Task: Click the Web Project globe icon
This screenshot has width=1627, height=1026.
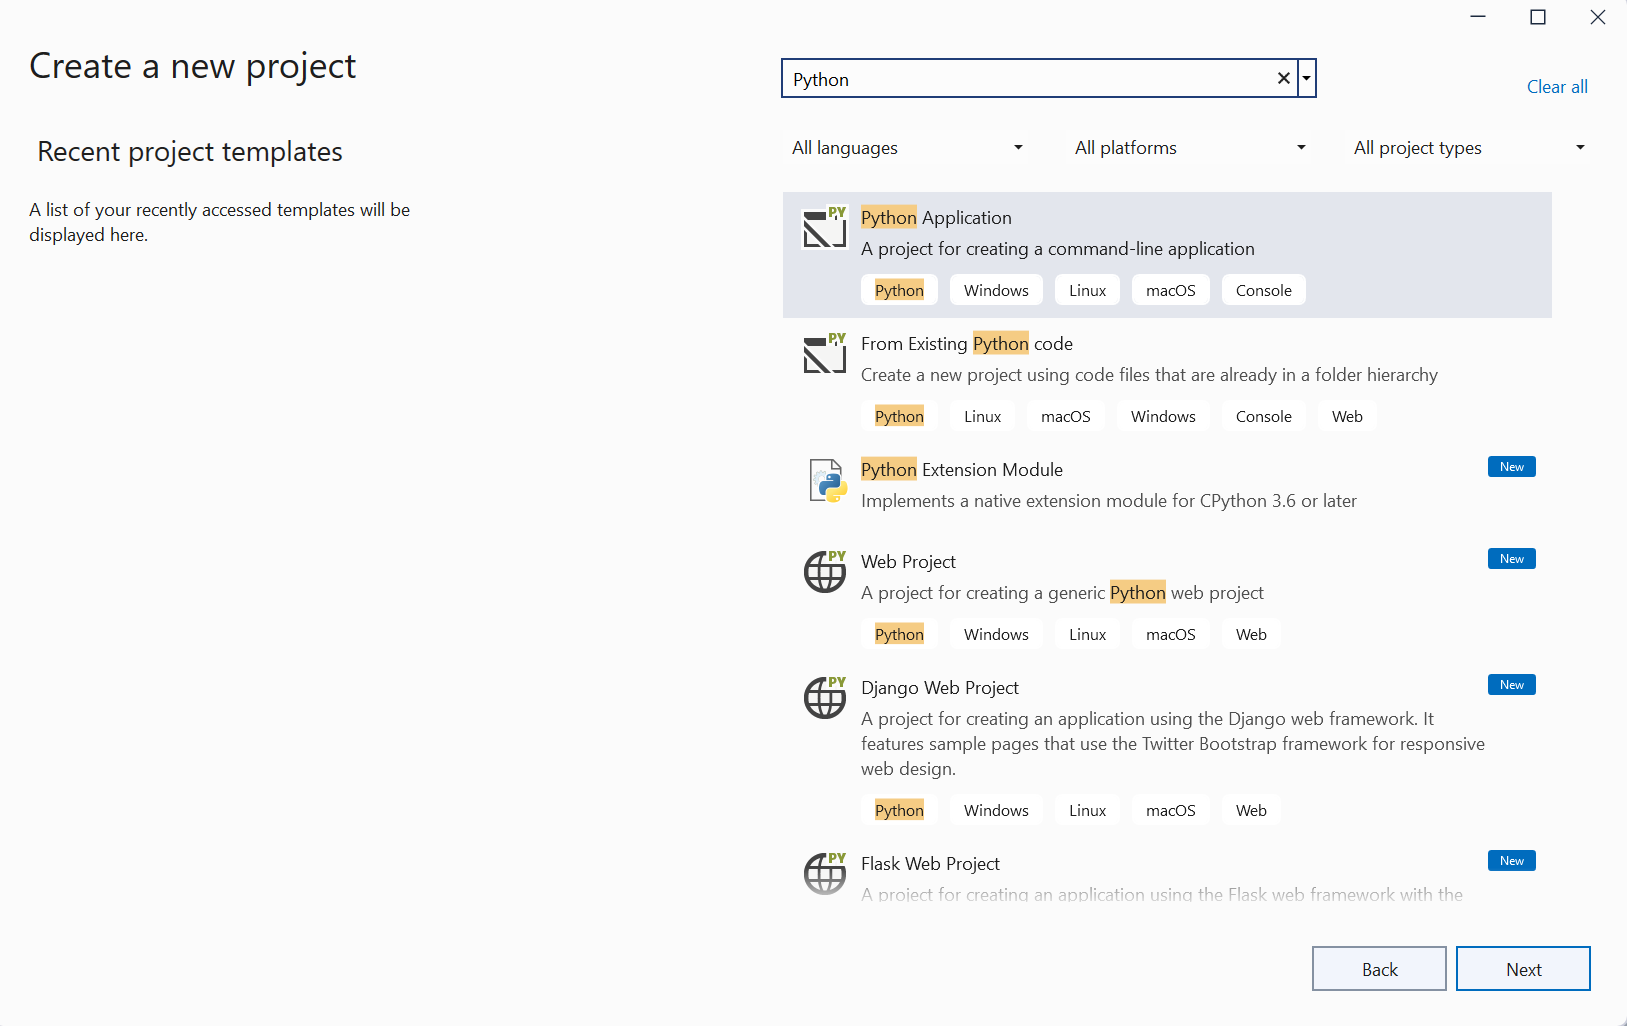Action: pyautogui.click(x=824, y=572)
